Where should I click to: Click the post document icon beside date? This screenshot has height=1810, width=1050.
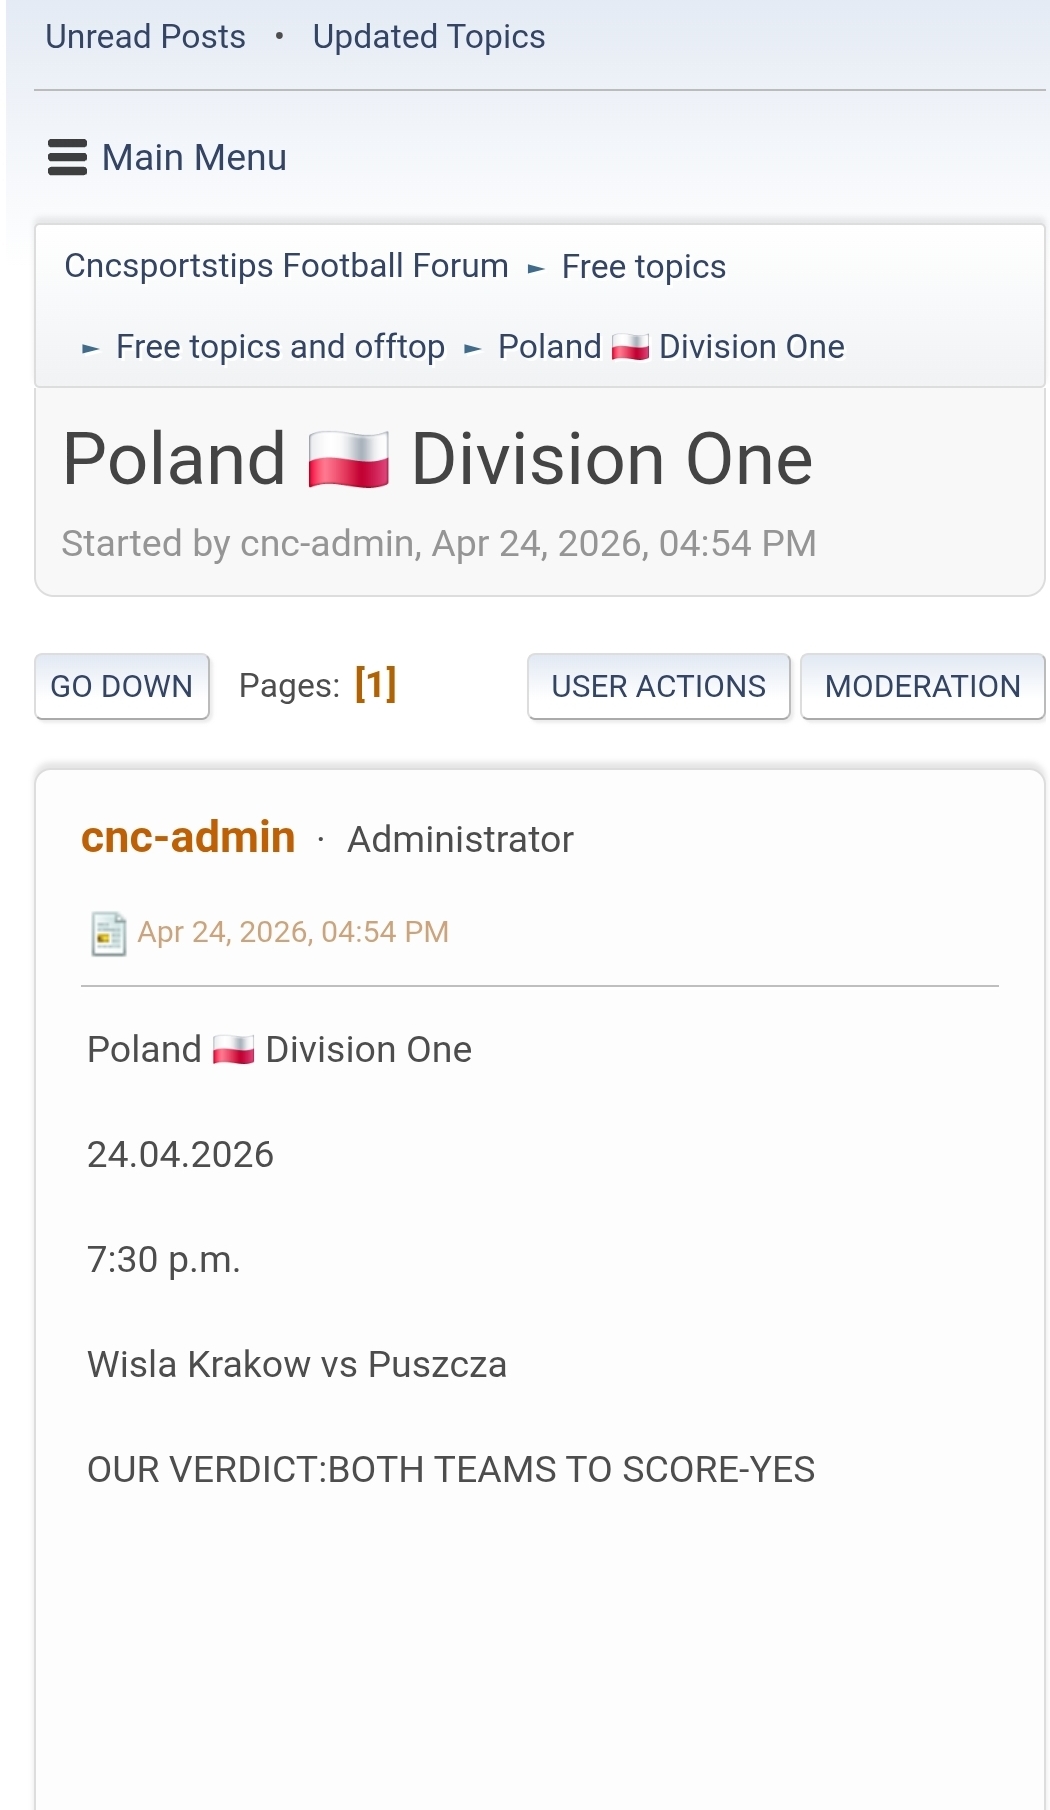pos(108,933)
